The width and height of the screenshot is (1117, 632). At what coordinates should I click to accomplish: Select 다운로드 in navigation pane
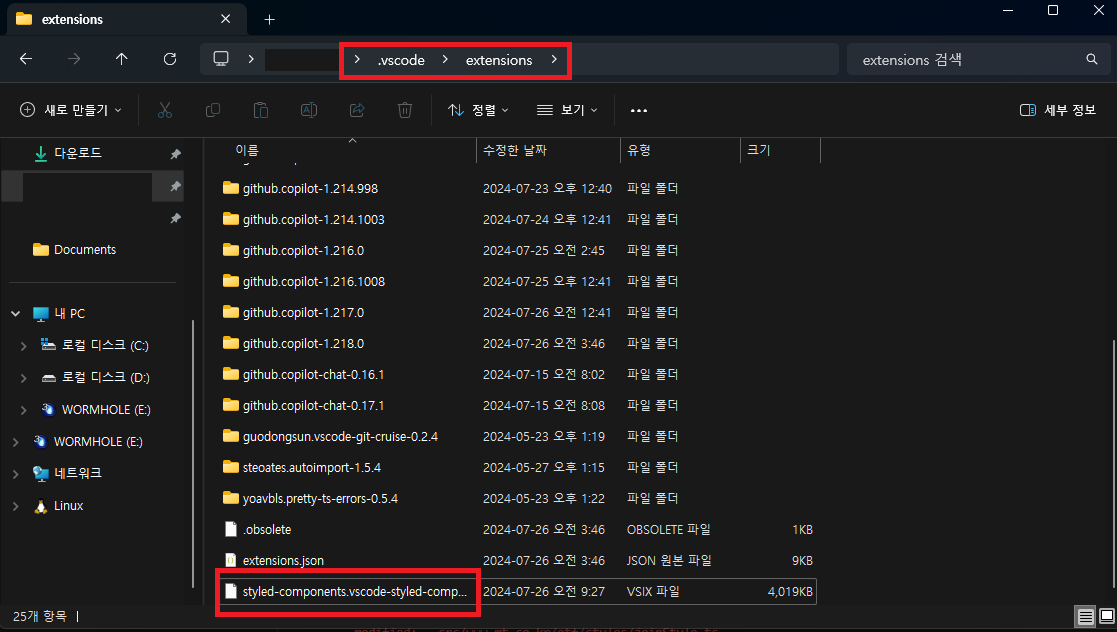tap(78, 152)
